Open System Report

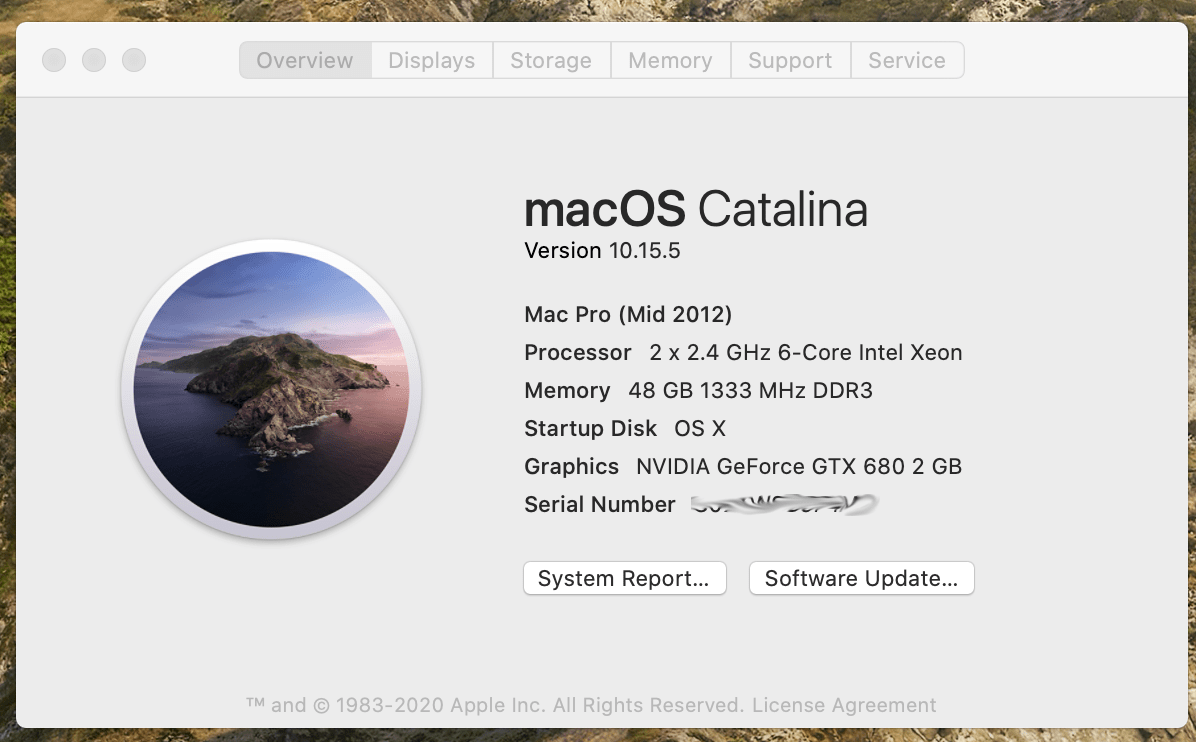click(x=624, y=578)
